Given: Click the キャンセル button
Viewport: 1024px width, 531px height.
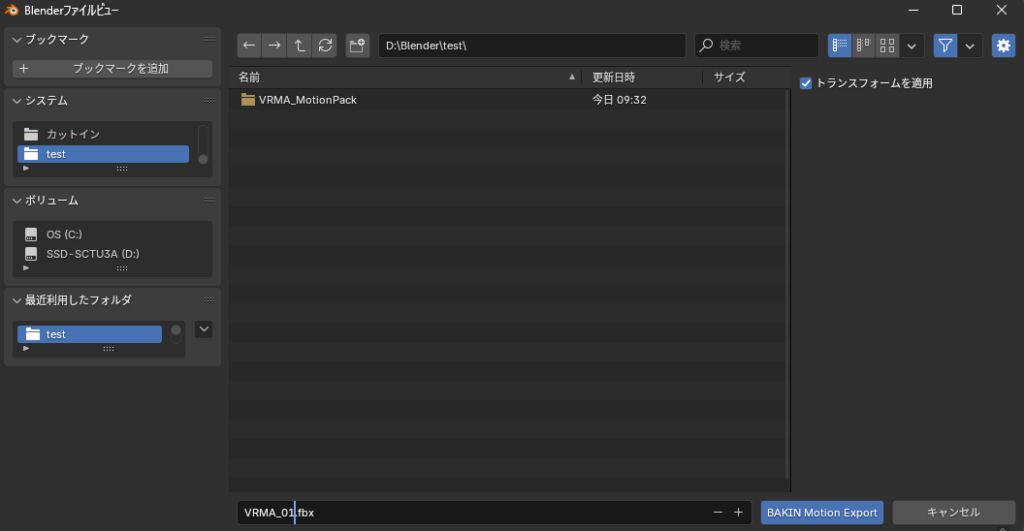Looking at the screenshot, I should click(953, 512).
